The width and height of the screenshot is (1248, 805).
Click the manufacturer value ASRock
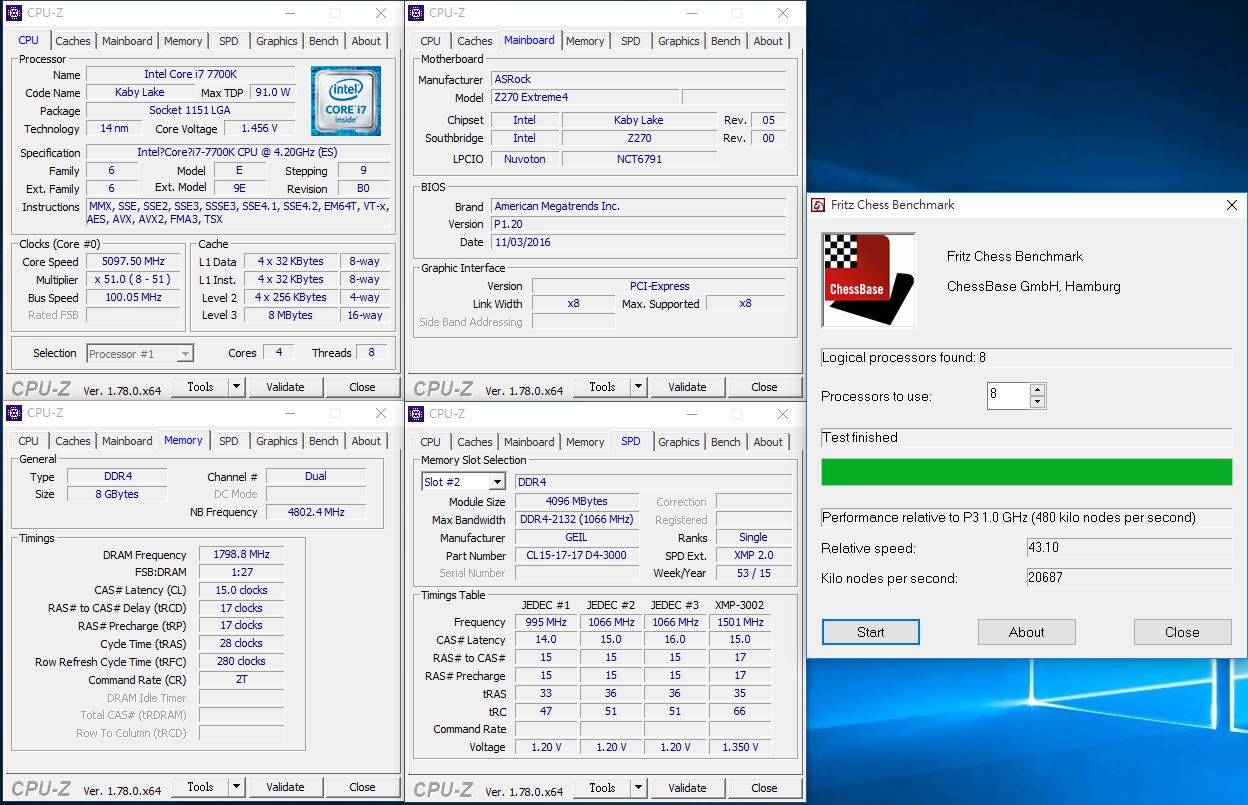pos(638,79)
